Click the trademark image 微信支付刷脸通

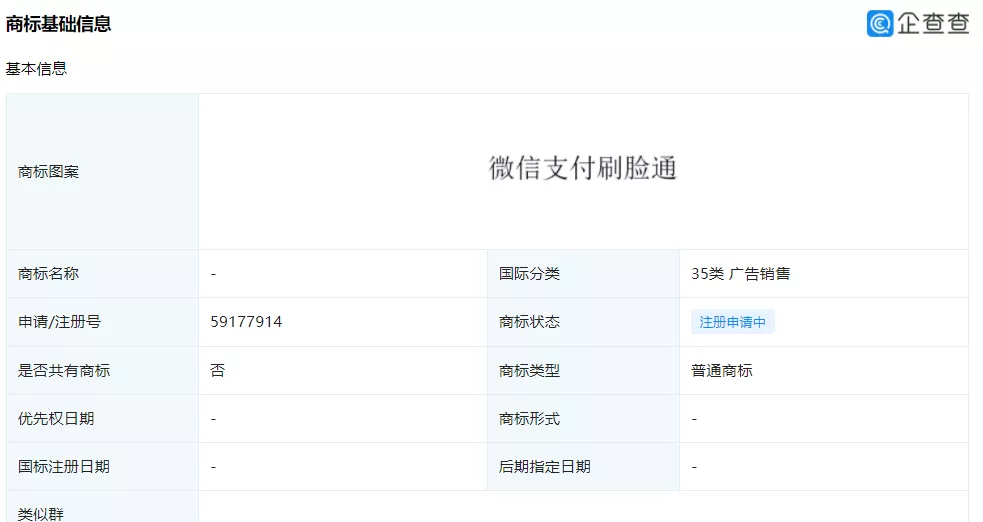[x=583, y=168]
